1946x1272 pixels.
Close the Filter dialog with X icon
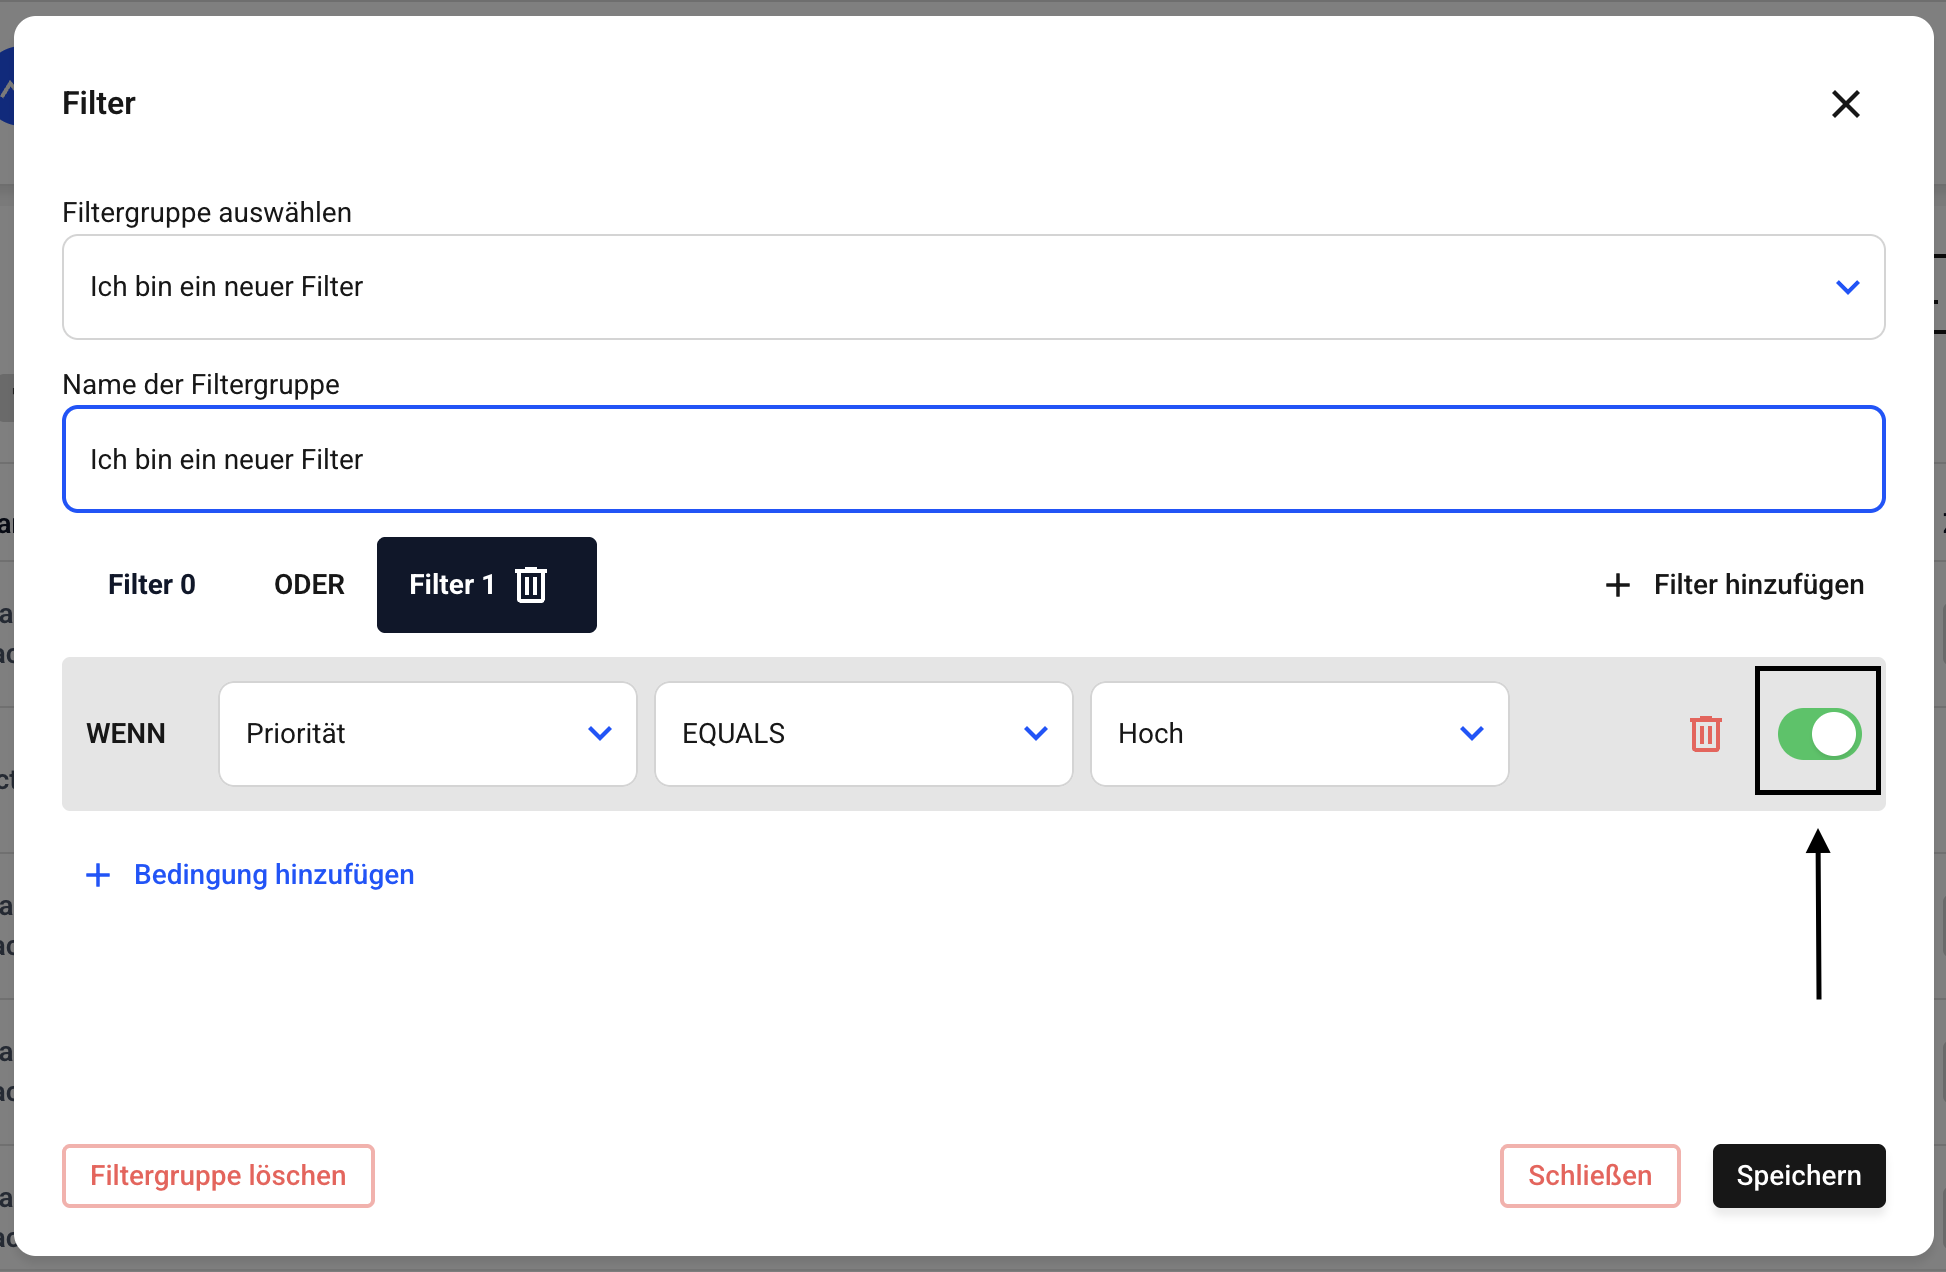pyautogui.click(x=1845, y=104)
